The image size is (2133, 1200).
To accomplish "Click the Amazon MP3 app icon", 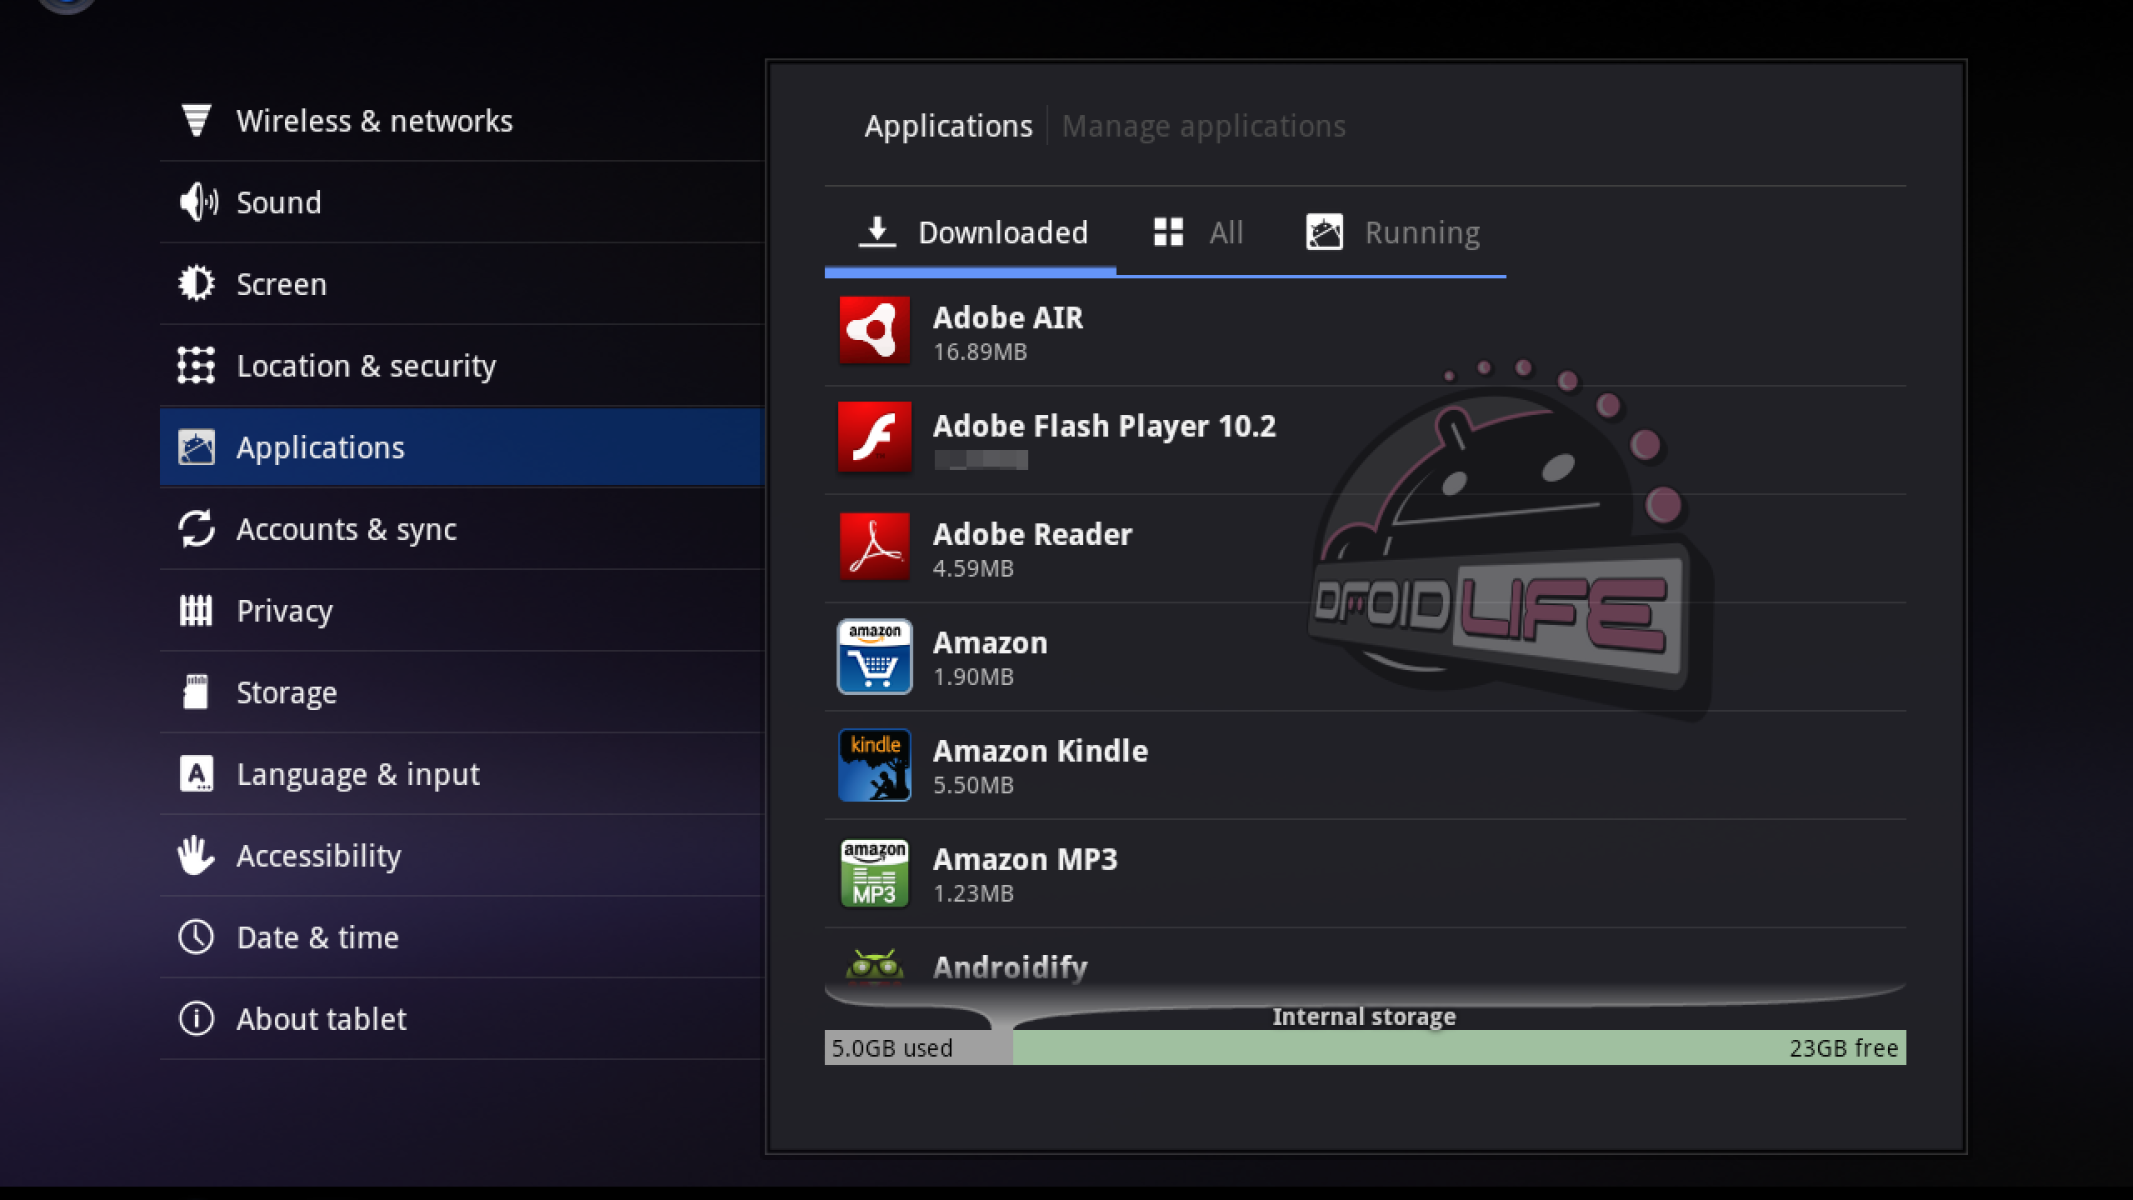I will (874, 873).
